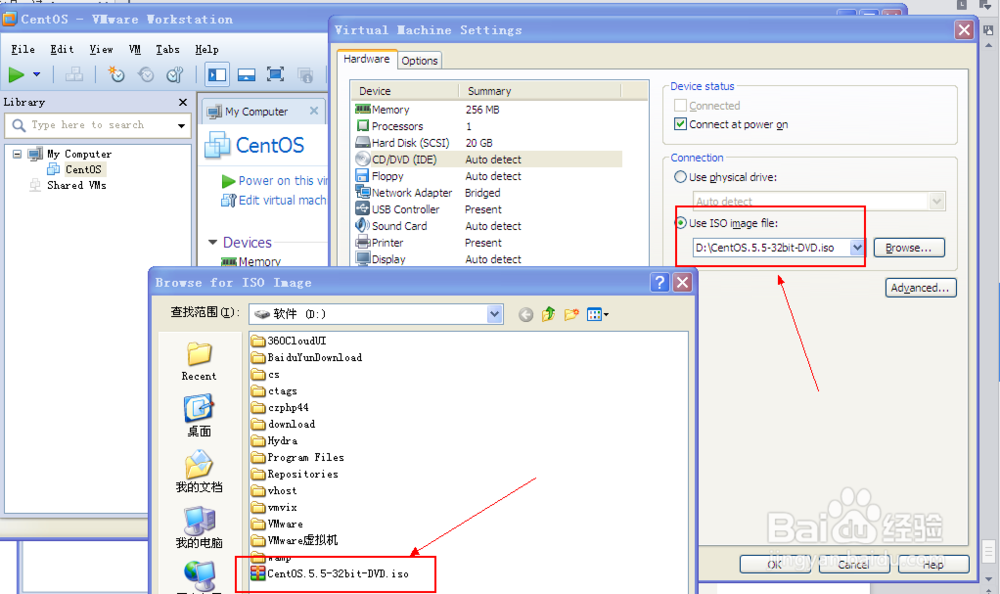Click the take snapshot toolbar icon
The height and width of the screenshot is (594, 1000).
click(116, 75)
